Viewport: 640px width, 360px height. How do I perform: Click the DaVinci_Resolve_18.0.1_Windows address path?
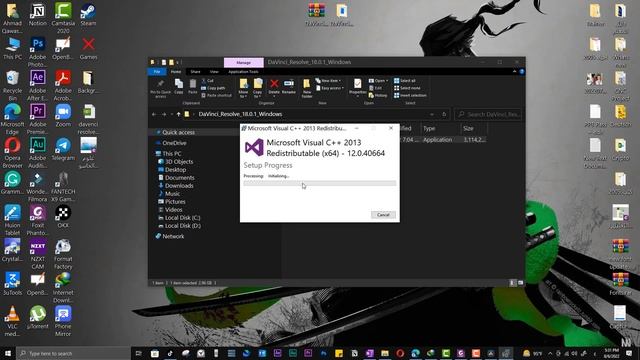tap(240, 114)
